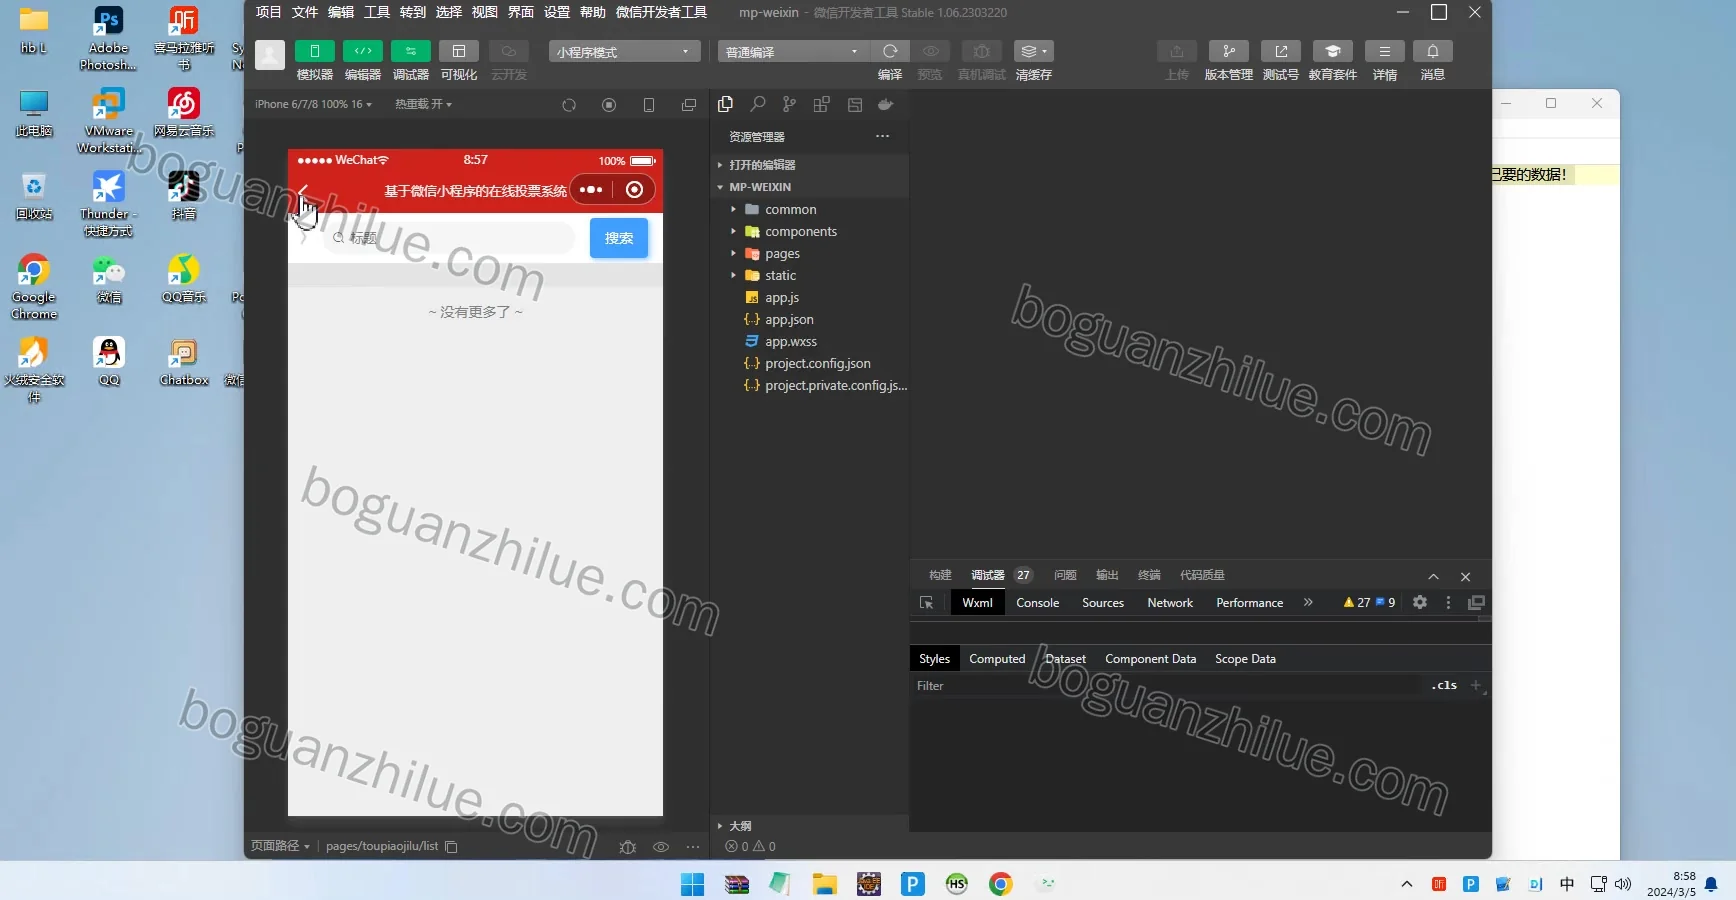This screenshot has width=1736, height=900.
Task: Toggle the 调试器 debugger panel button
Action: 410,51
